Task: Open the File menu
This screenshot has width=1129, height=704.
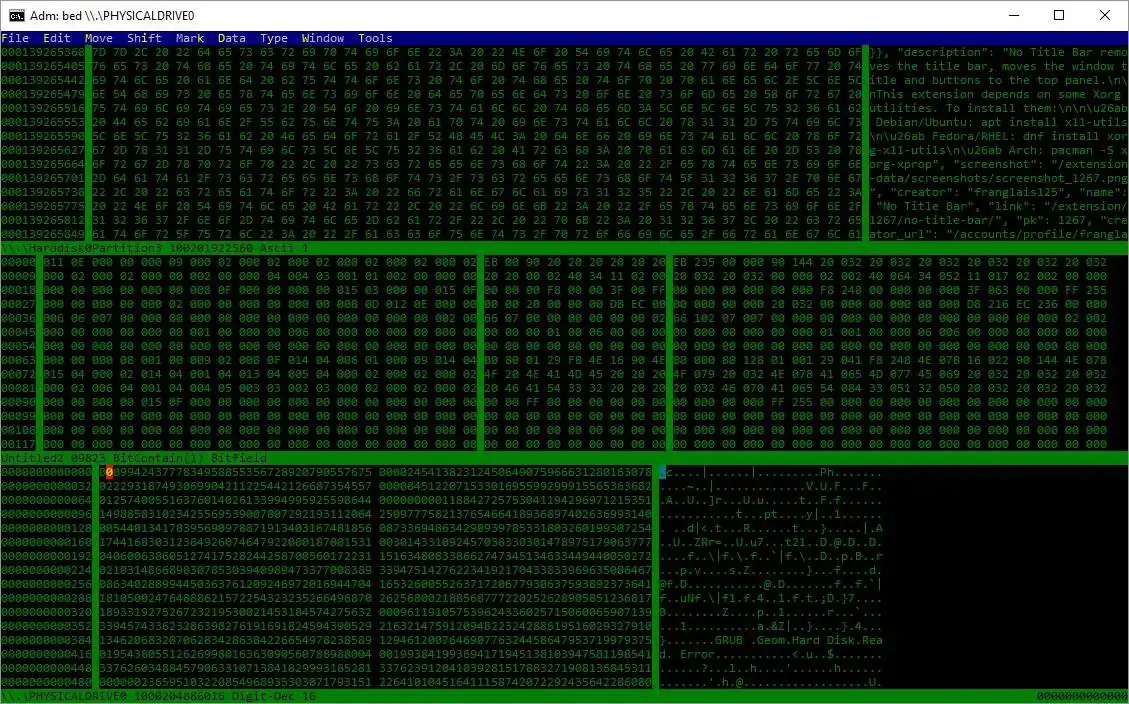Action: tap(15, 38)
